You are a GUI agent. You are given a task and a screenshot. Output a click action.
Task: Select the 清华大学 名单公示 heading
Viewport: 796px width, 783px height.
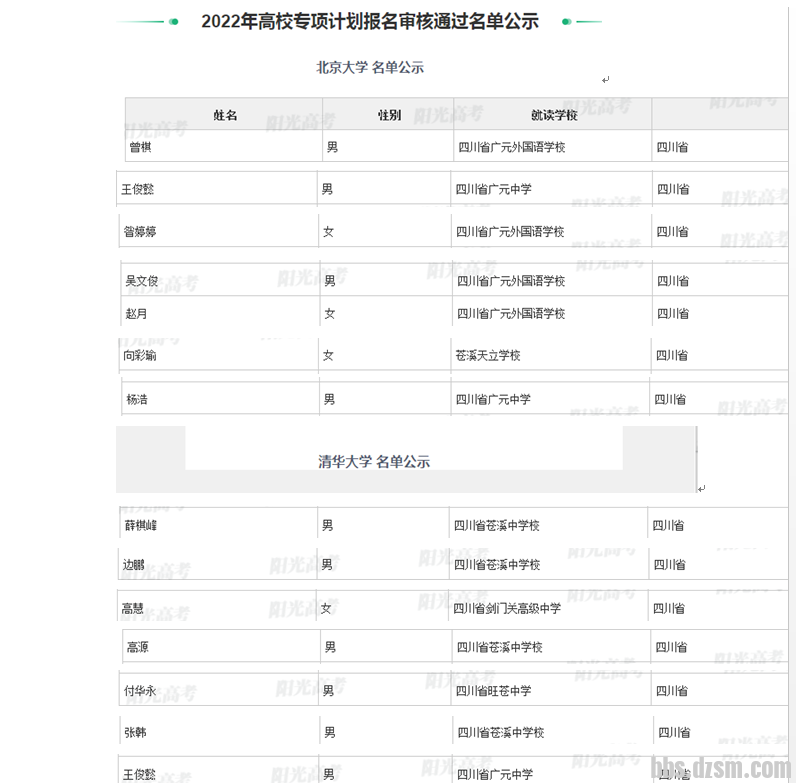[374, 462]
